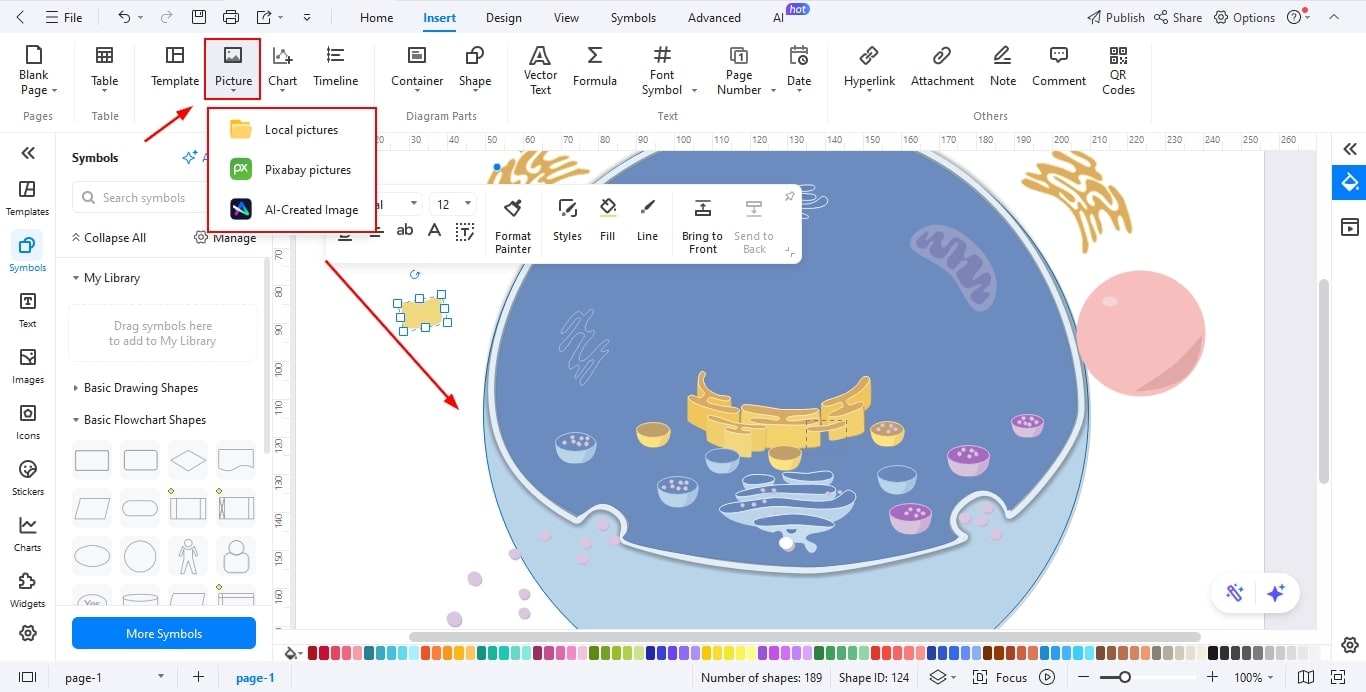Collapse the left sidebar with double chevron
Viewport: 1366px width, 692px height.
28,153
